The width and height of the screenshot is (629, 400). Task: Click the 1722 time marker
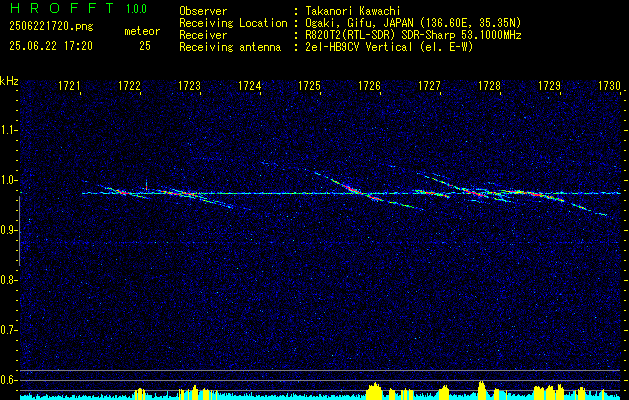(129, 86)
